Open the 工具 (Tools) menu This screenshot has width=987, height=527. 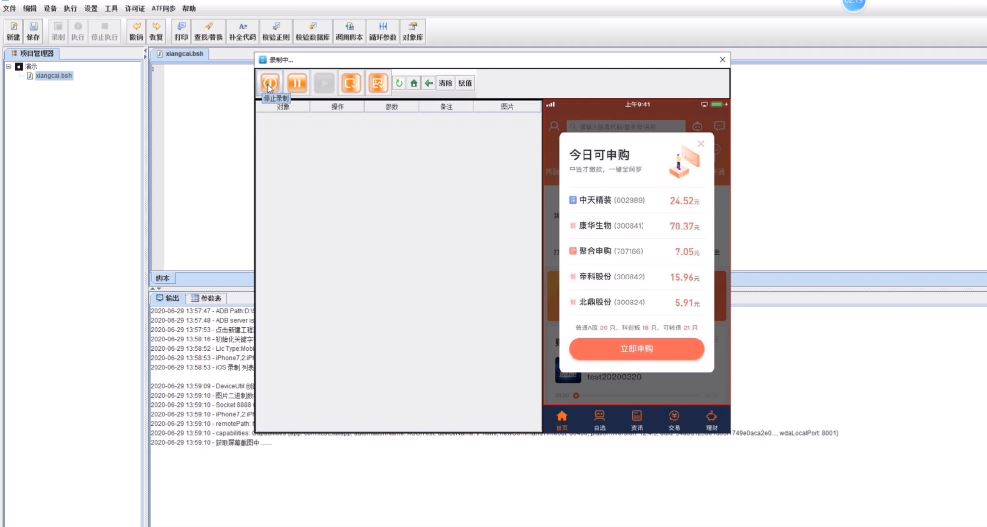[111, 8]
